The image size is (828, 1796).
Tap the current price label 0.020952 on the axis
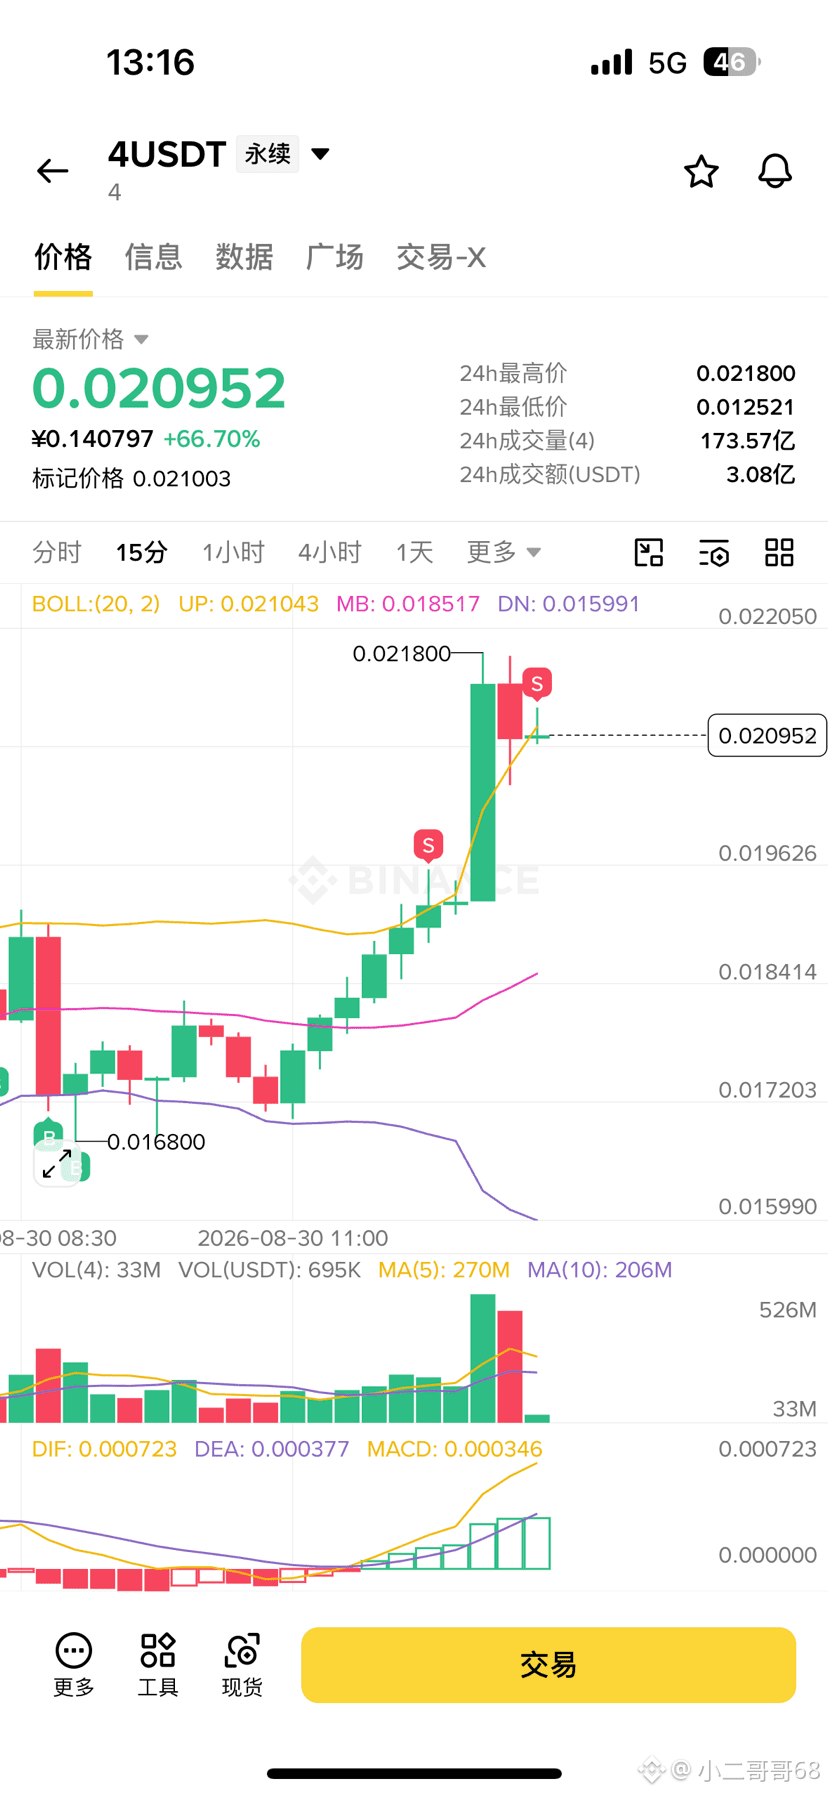767,735
